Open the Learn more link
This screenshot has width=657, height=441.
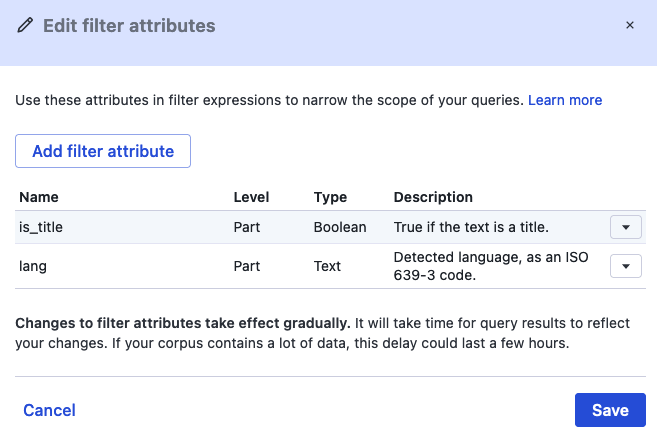565,100
